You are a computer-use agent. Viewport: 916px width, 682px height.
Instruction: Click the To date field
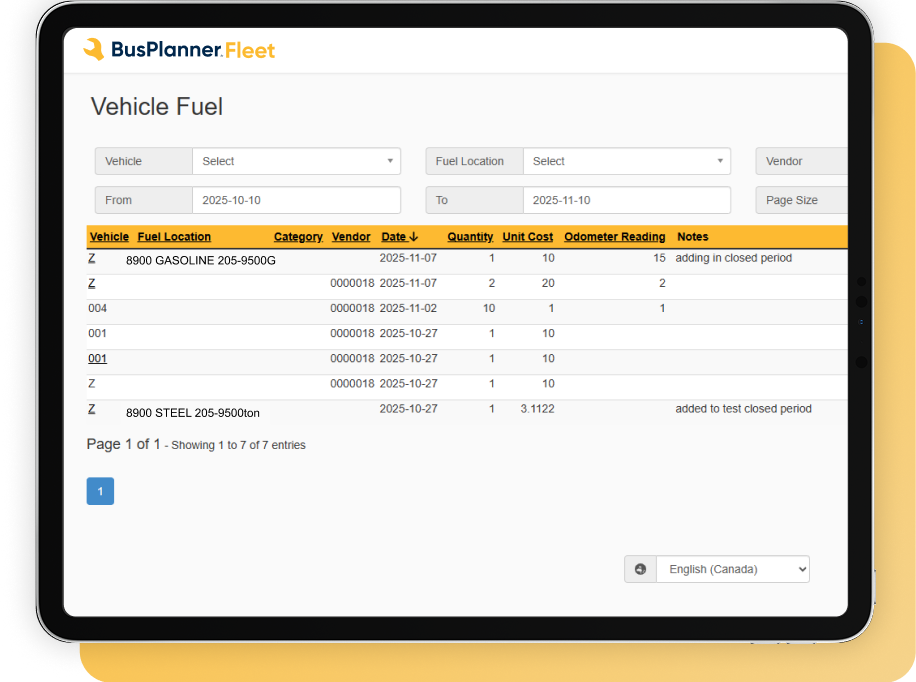tap(626, 200)
